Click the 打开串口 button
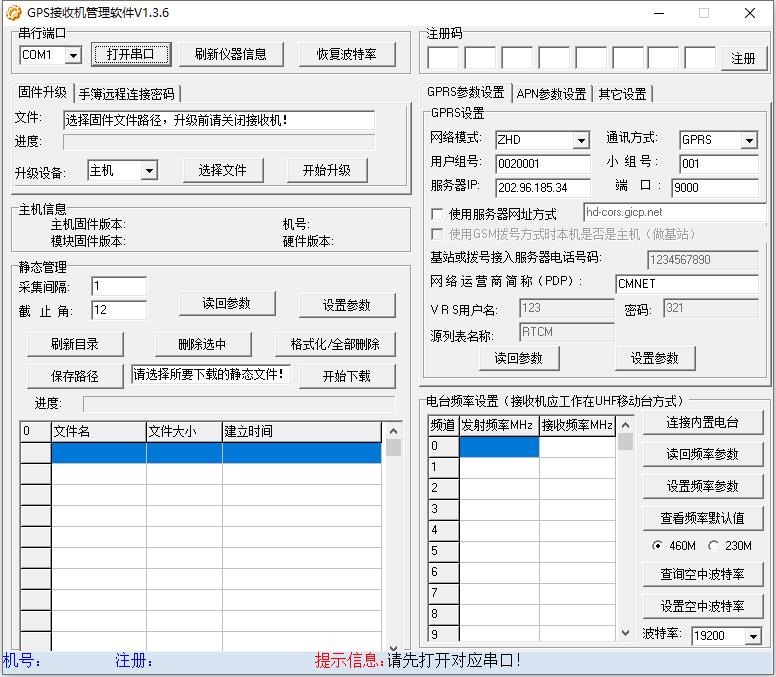This screenshot has width=776, height=677. point(131,54)
